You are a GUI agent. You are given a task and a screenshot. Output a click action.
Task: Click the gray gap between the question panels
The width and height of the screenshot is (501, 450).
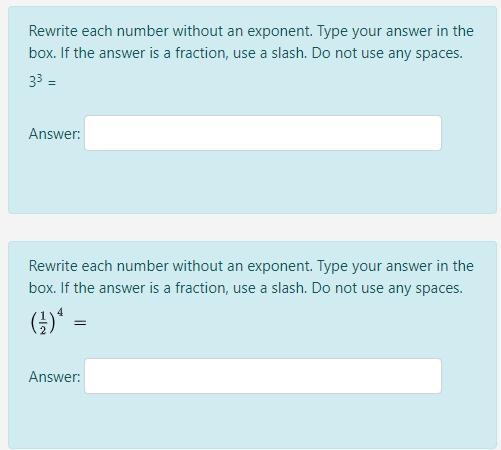click(250, 227)
